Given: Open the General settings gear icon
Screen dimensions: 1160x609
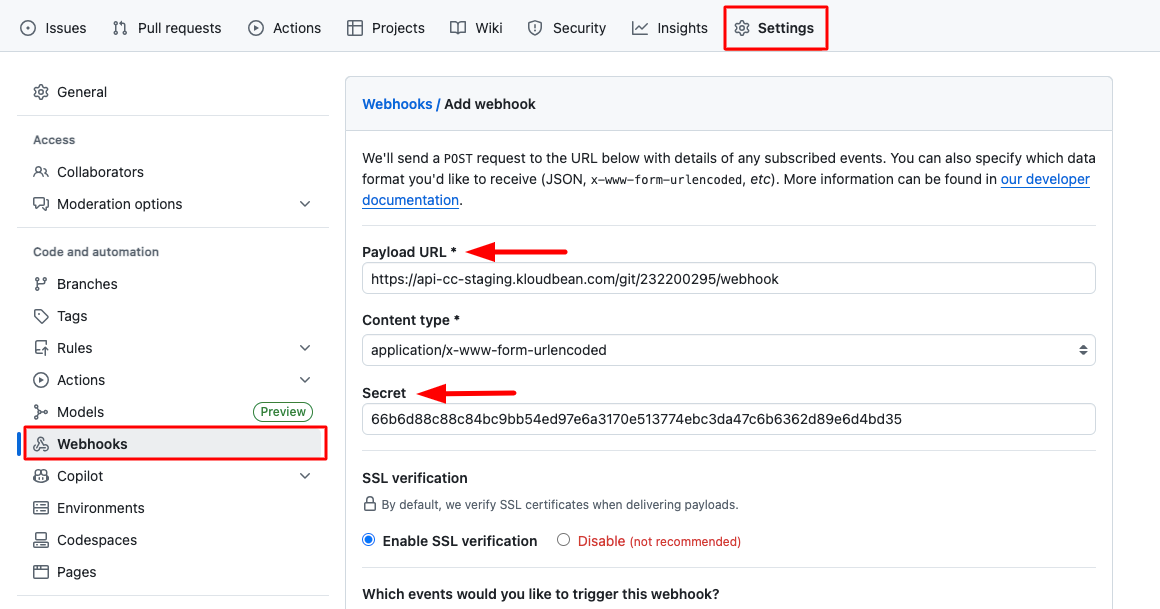Looking at the screenshot, I should (41, 92).
